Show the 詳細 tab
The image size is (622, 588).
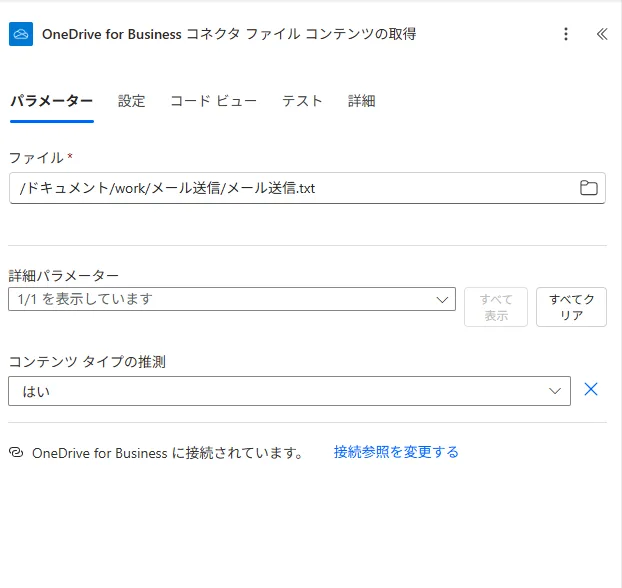361,101
